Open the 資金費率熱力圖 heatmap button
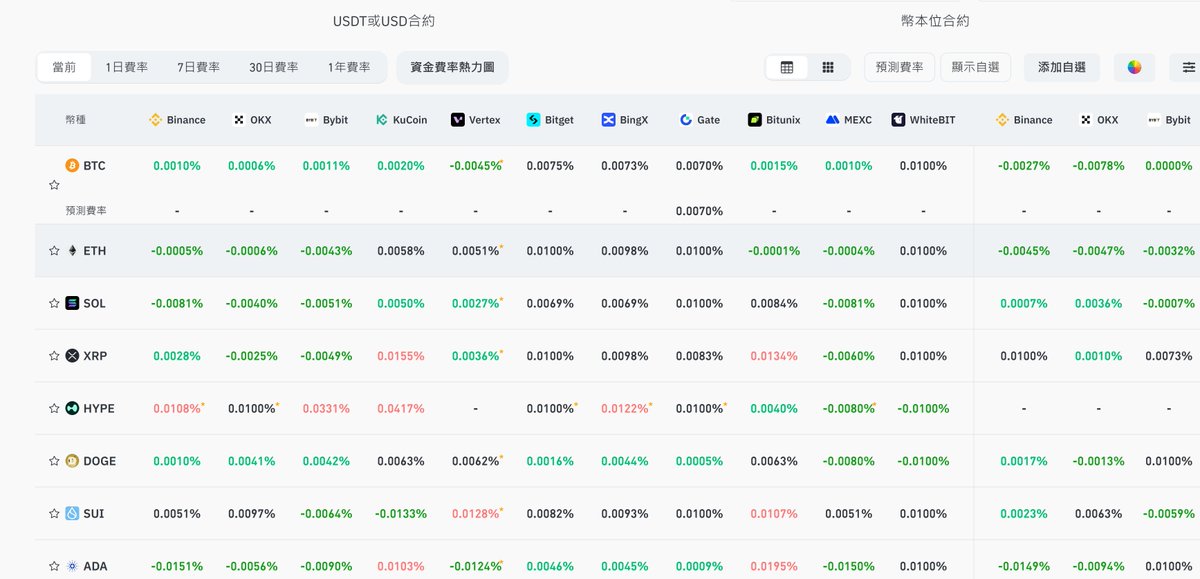 (x=453, y=67)
